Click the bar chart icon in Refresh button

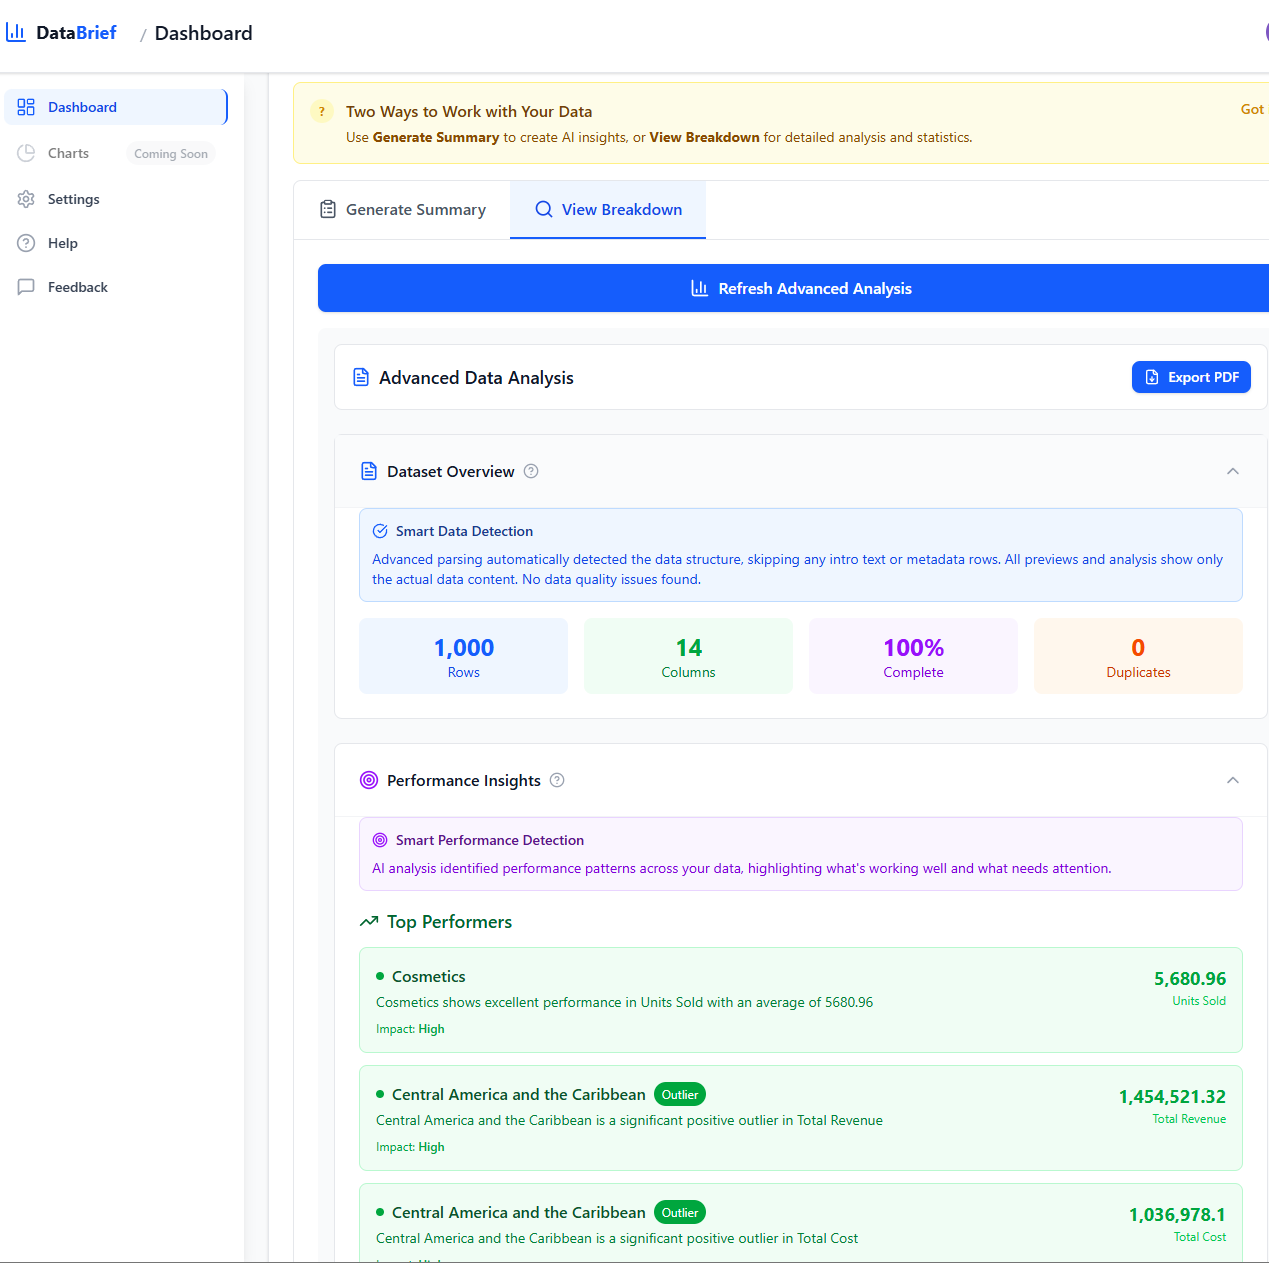[700, 288]
